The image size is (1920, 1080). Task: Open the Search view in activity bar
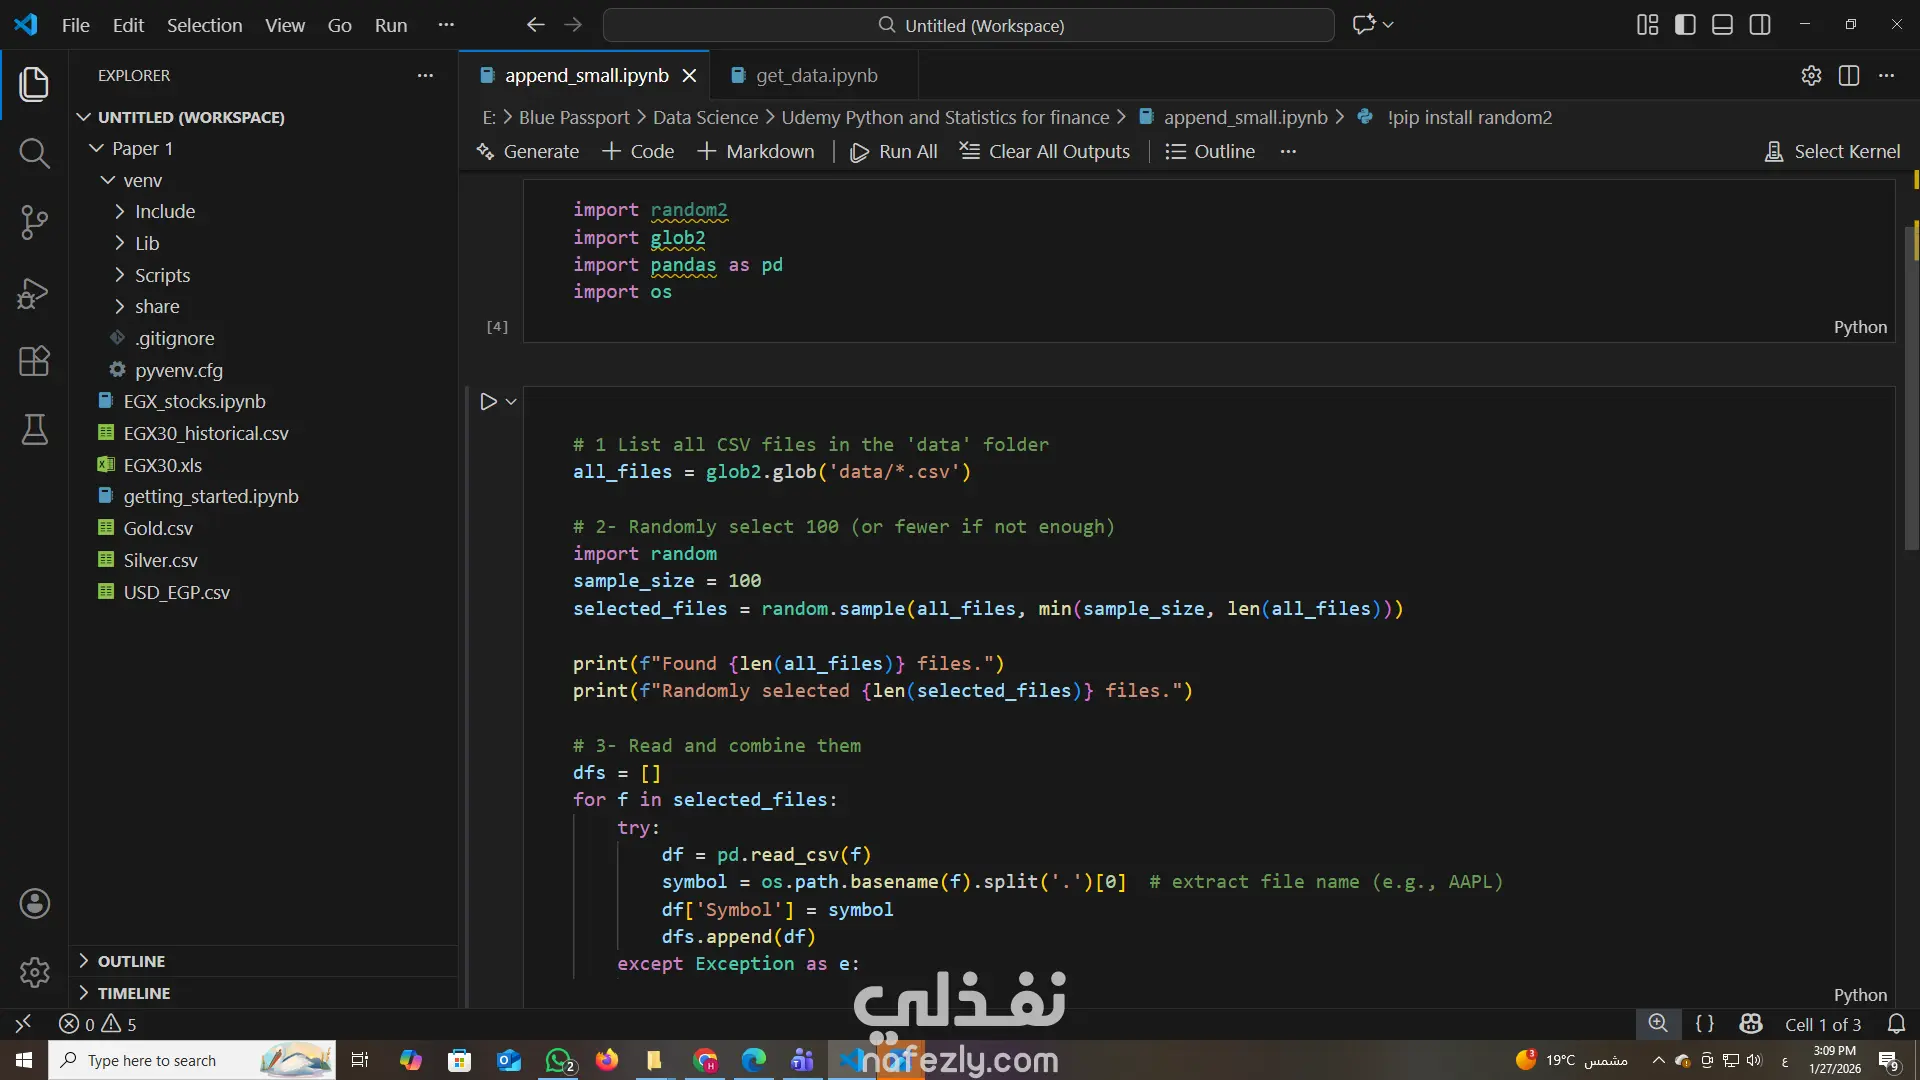[x=34, y=153]
